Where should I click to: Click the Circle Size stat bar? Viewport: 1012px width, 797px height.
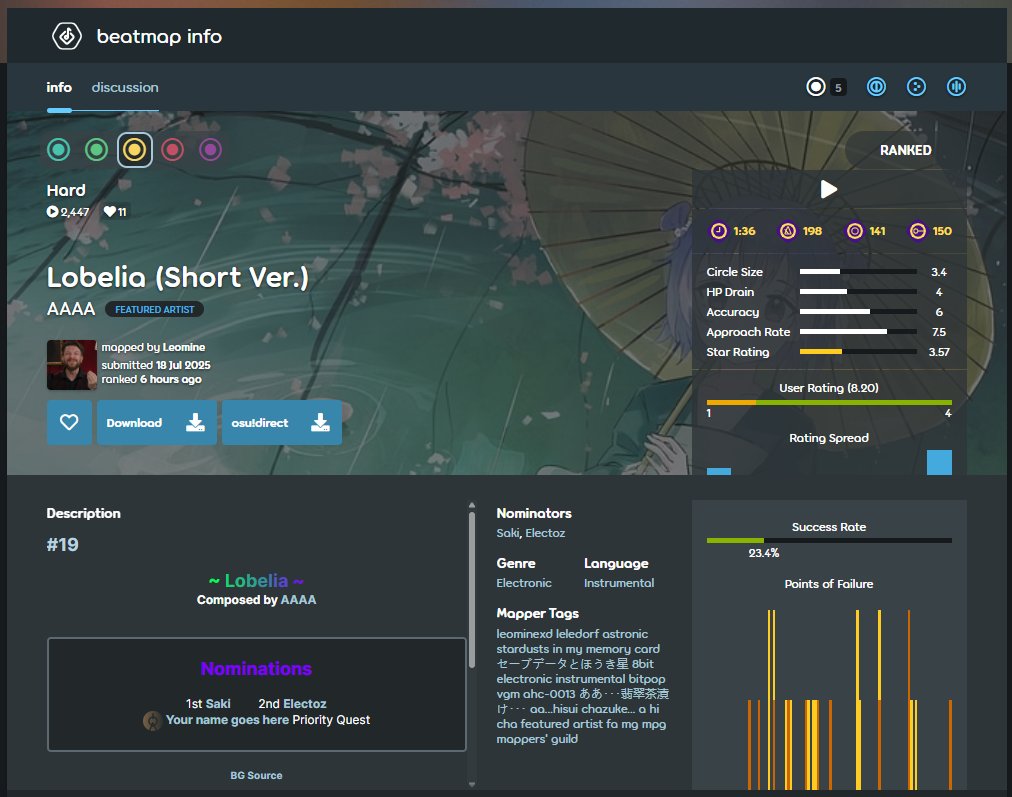pos(858,272)
